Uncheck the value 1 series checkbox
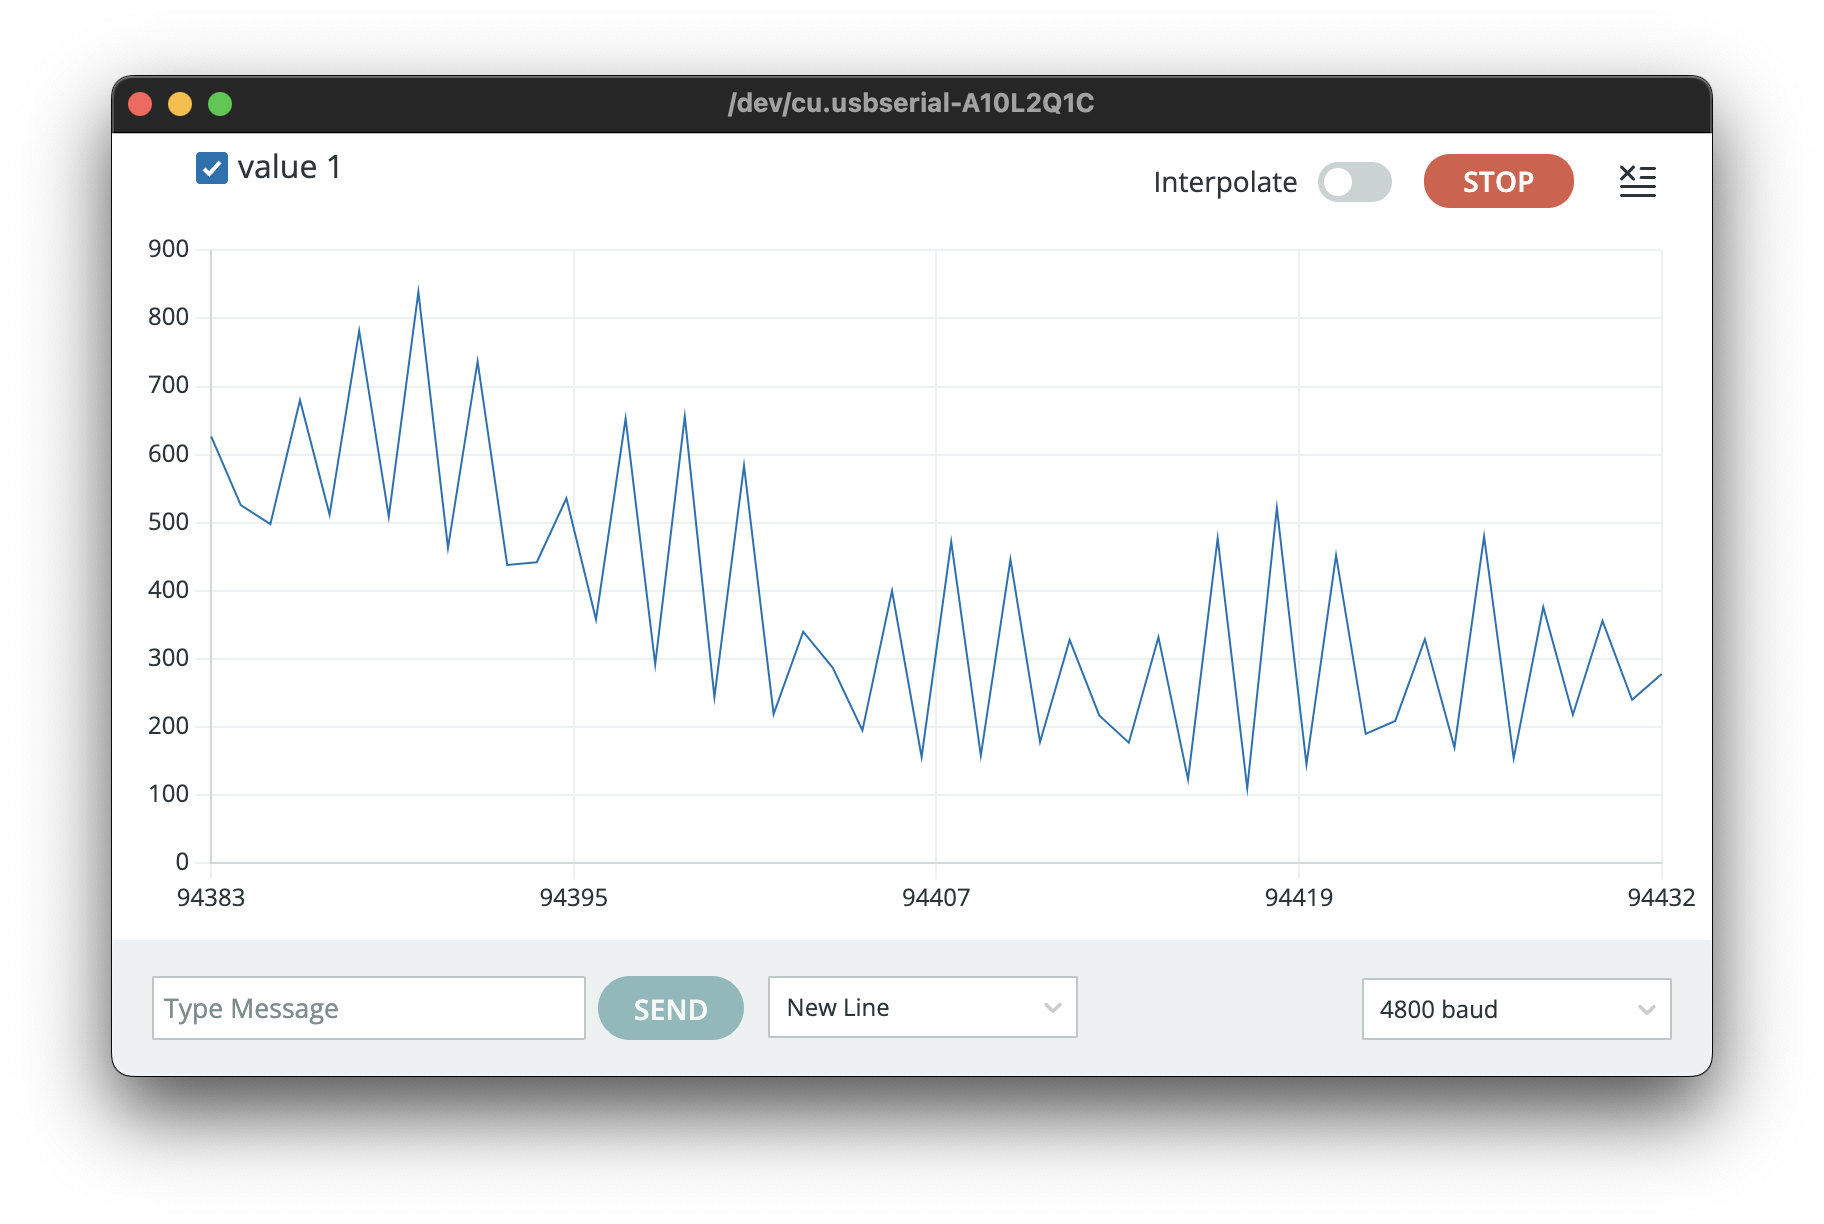 pos(211,168)
